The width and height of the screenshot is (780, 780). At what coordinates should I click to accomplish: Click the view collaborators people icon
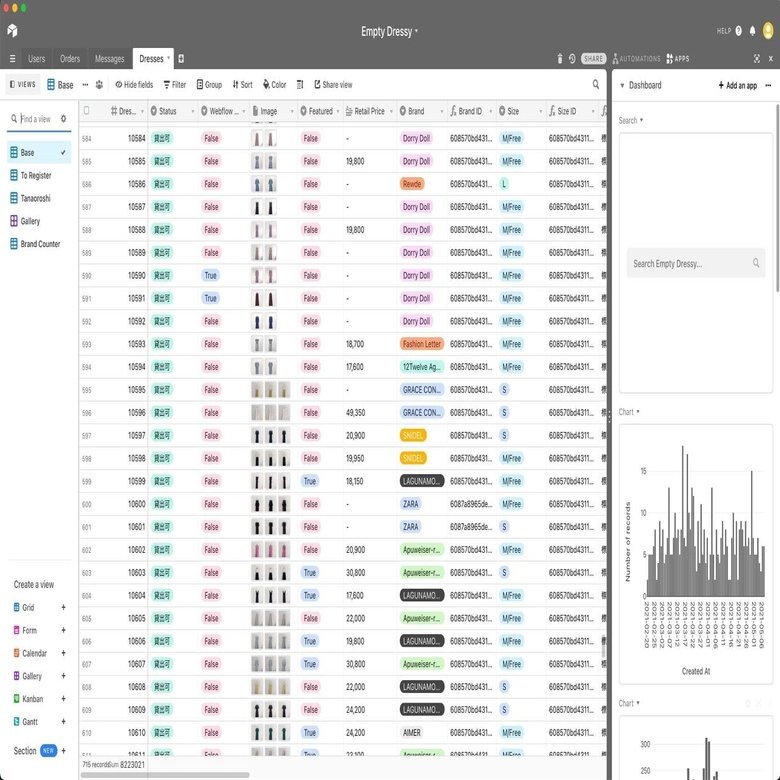coord(99,85)
